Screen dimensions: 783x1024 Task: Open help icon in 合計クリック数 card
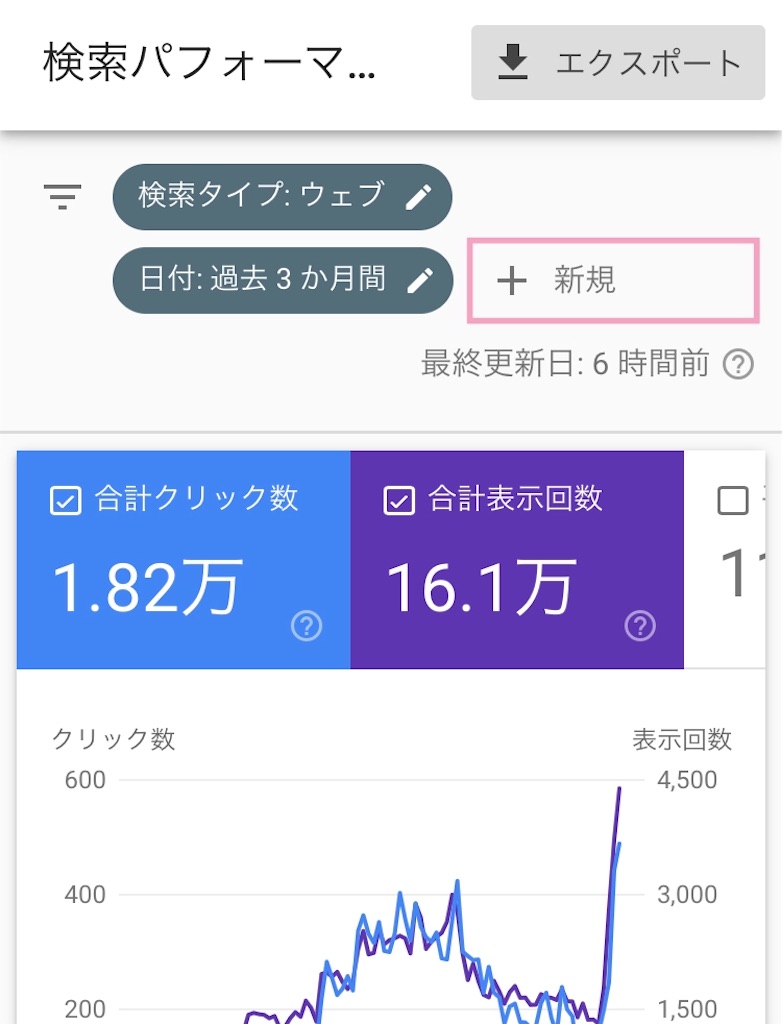306,626
